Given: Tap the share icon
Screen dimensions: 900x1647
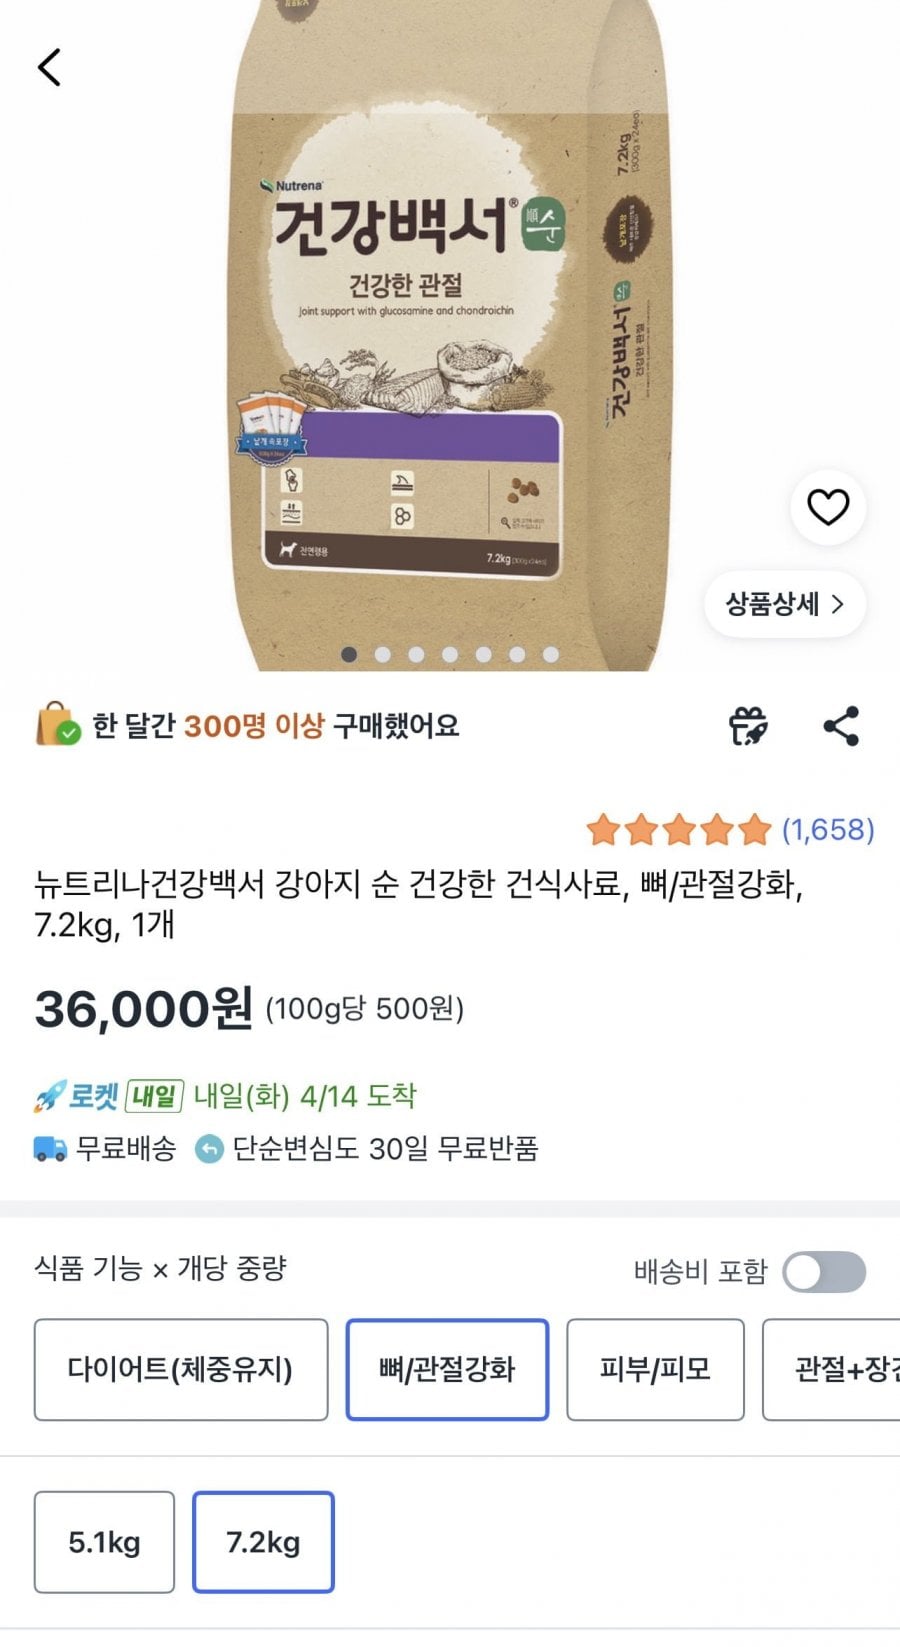Looking at the screenshot, I should [x=841, y=726].
